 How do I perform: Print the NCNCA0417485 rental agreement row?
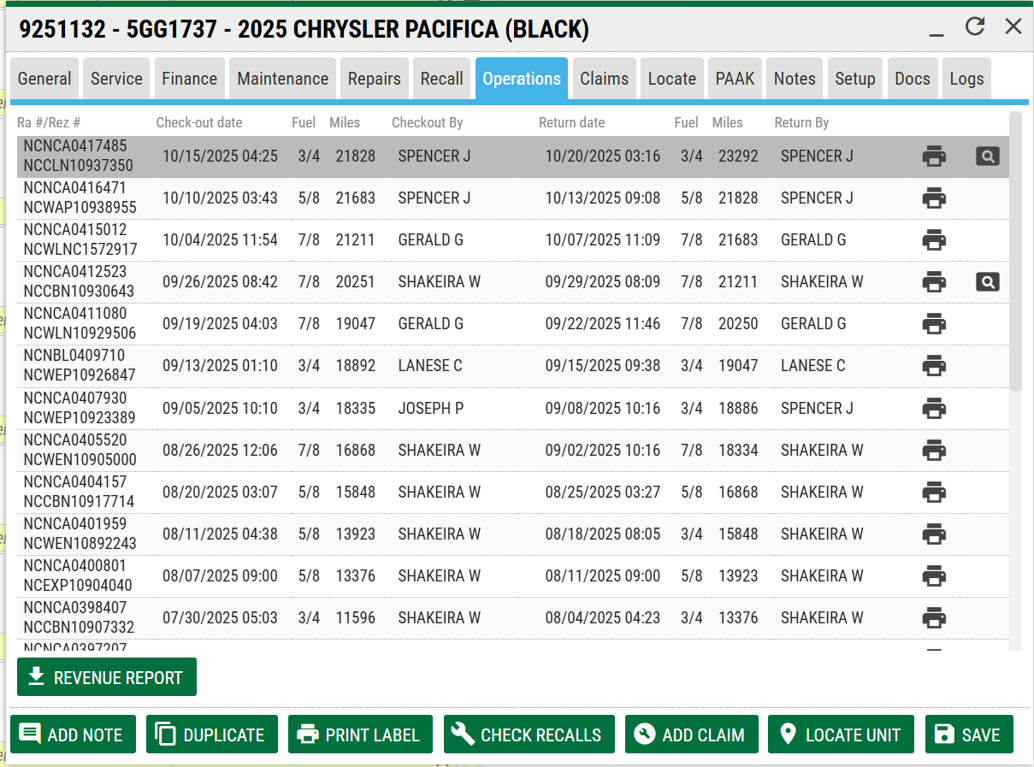[x=934, y=156]
